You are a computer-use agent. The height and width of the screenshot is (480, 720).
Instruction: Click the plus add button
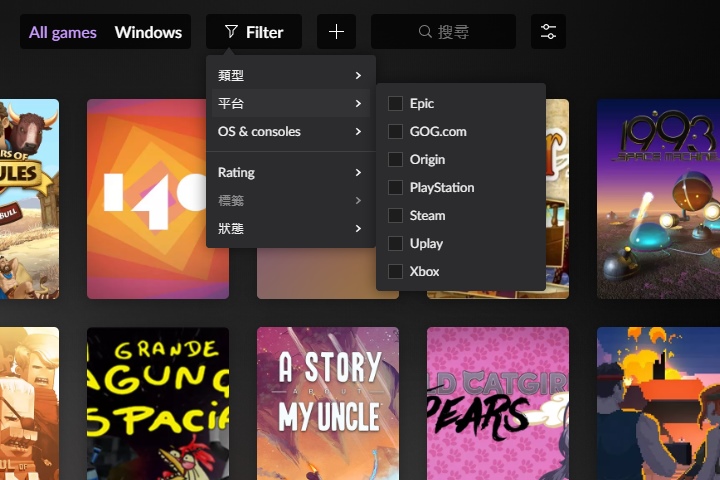point(336,32)
